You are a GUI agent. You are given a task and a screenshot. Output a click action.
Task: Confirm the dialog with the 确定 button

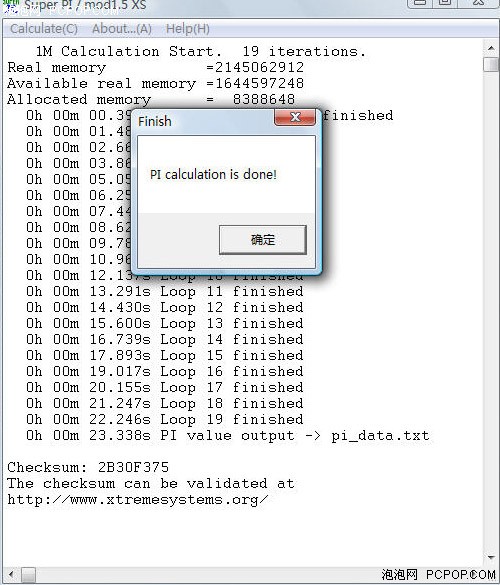click(x=263, y=240)
